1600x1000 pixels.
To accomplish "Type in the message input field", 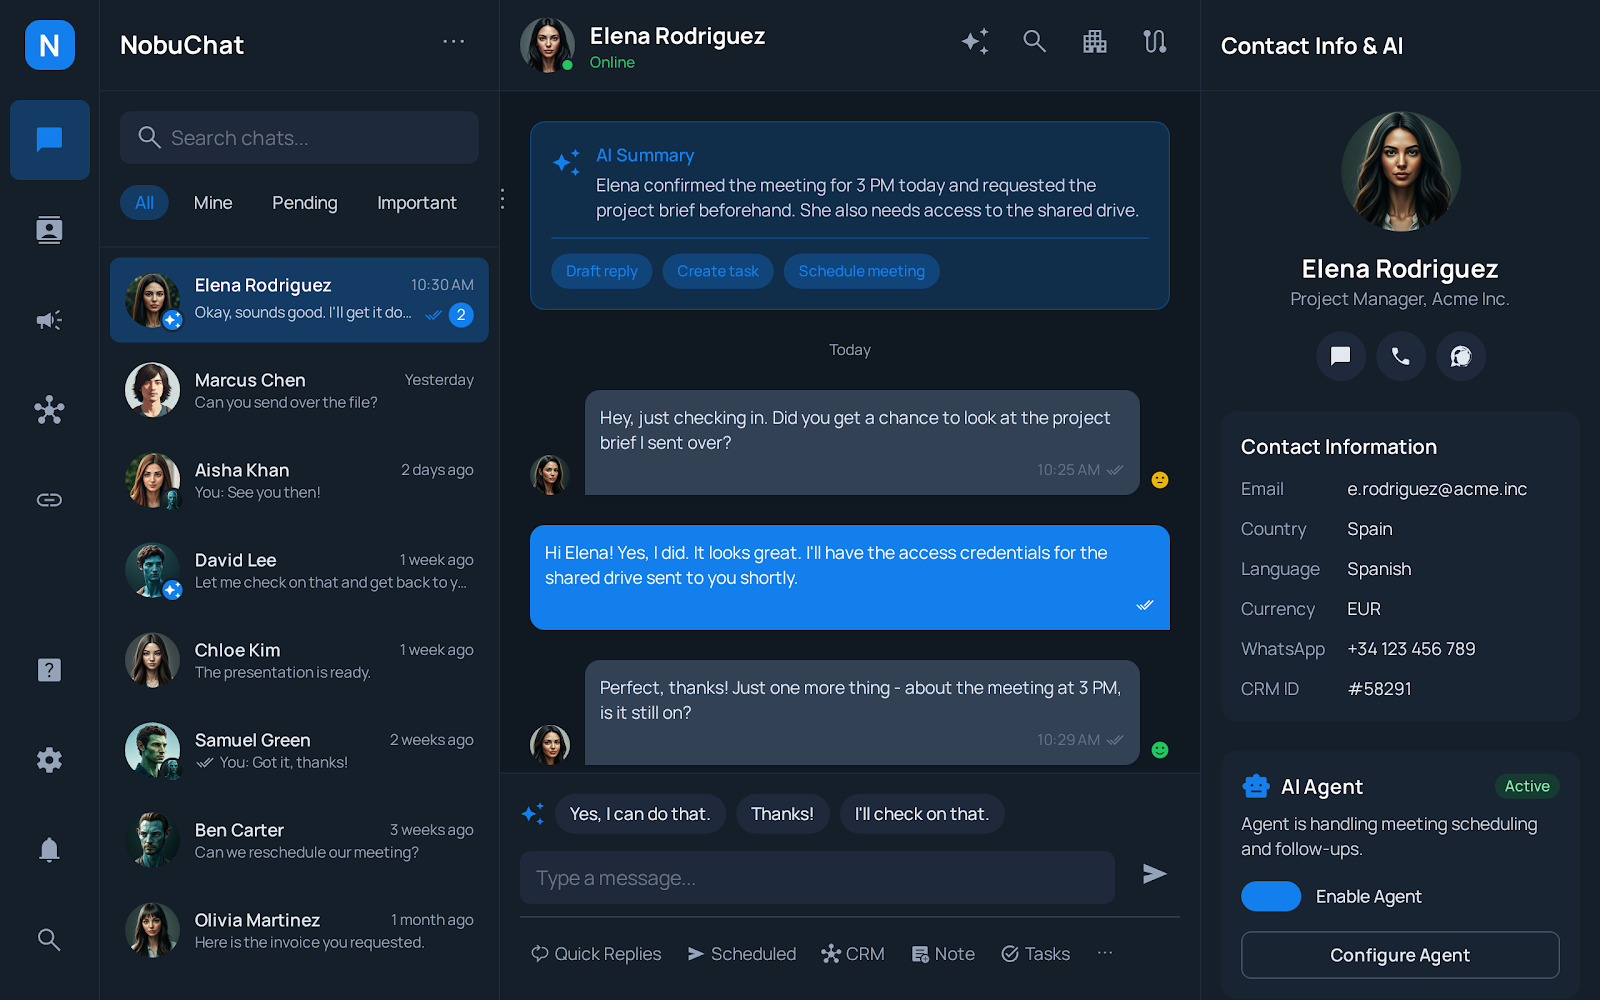I will 816,877.
